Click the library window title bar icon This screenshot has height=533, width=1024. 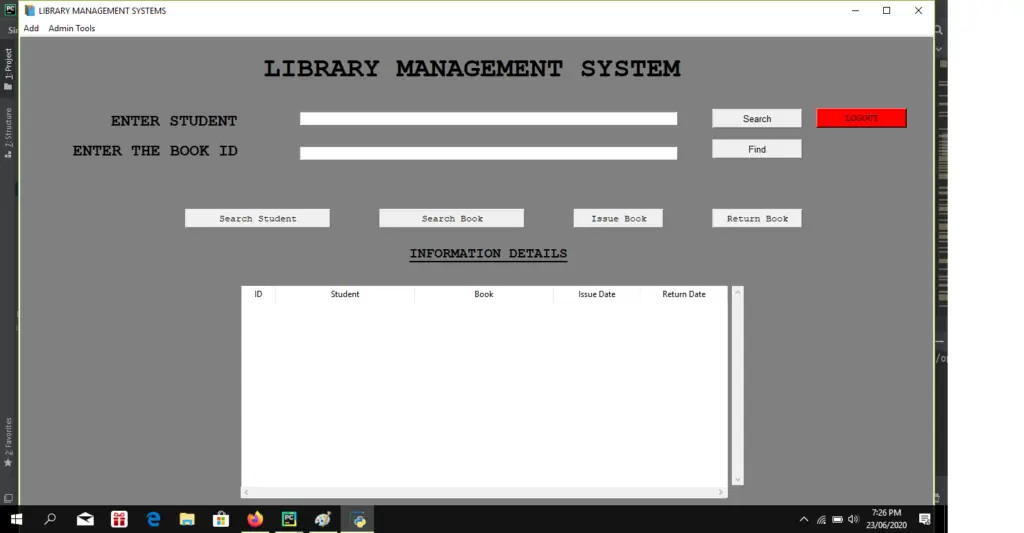[x=29, y=10]
